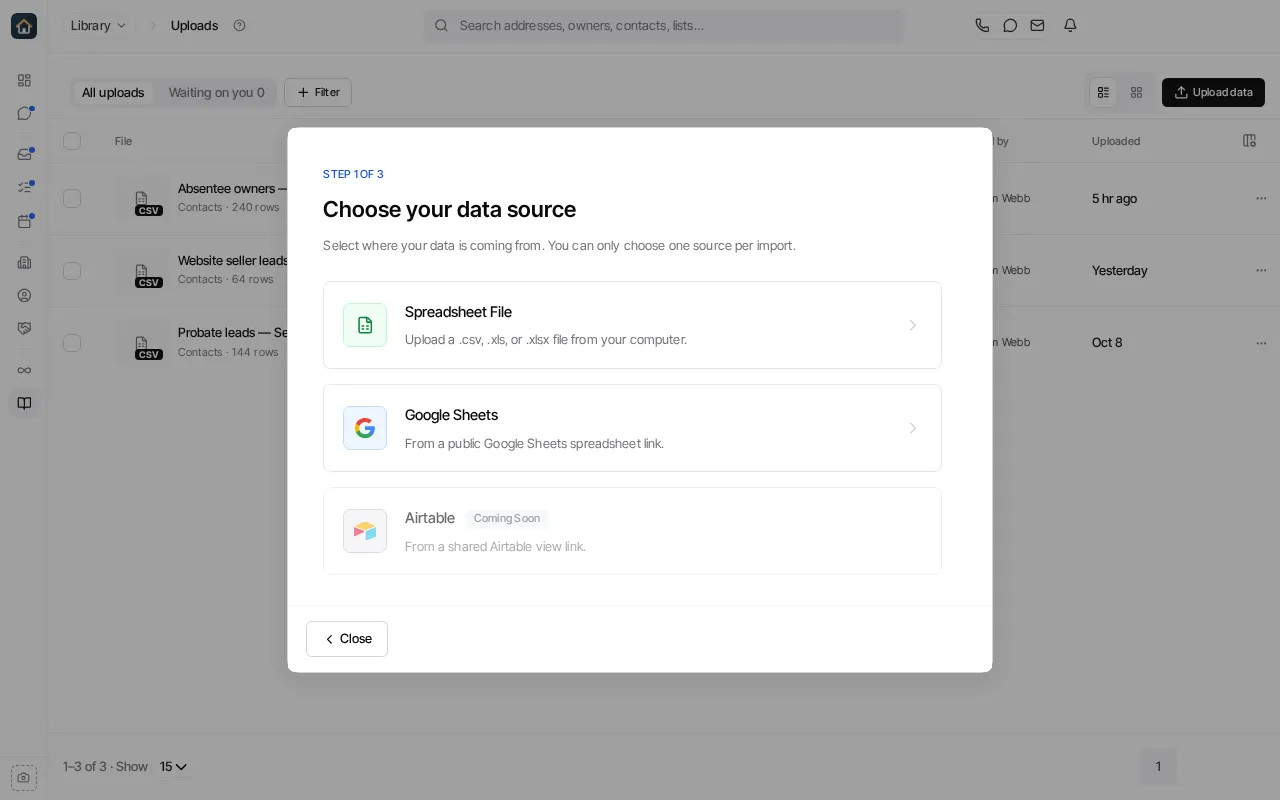Click the chevron on Spreadsheet File option
1280x800 pixels.
coord(912,325)
